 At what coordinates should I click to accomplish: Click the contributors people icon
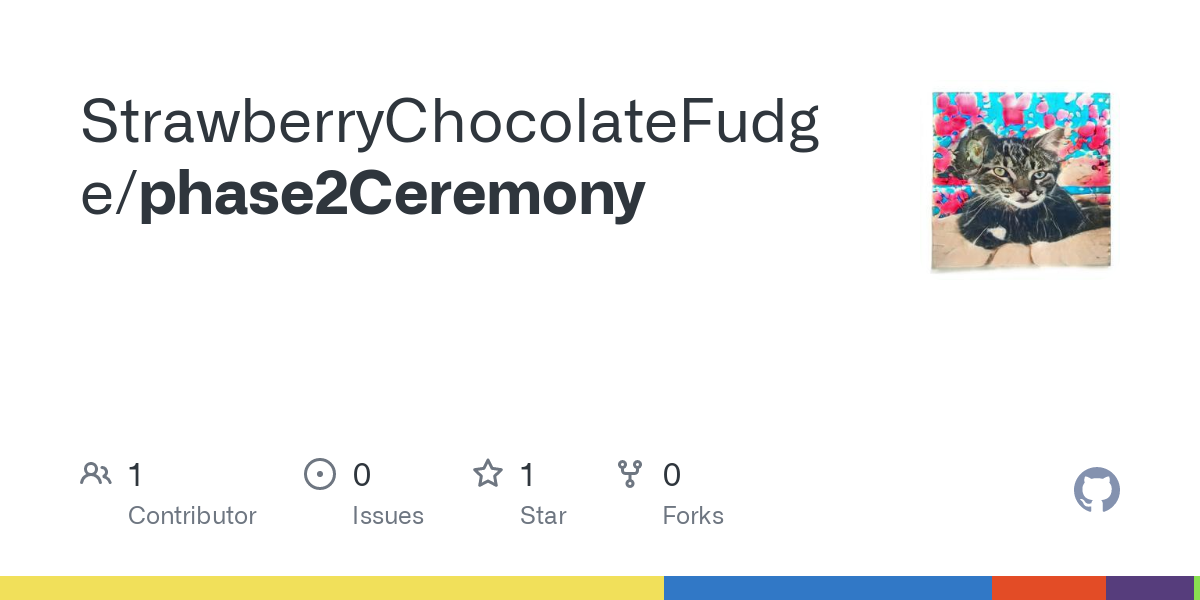coord(96,474)
